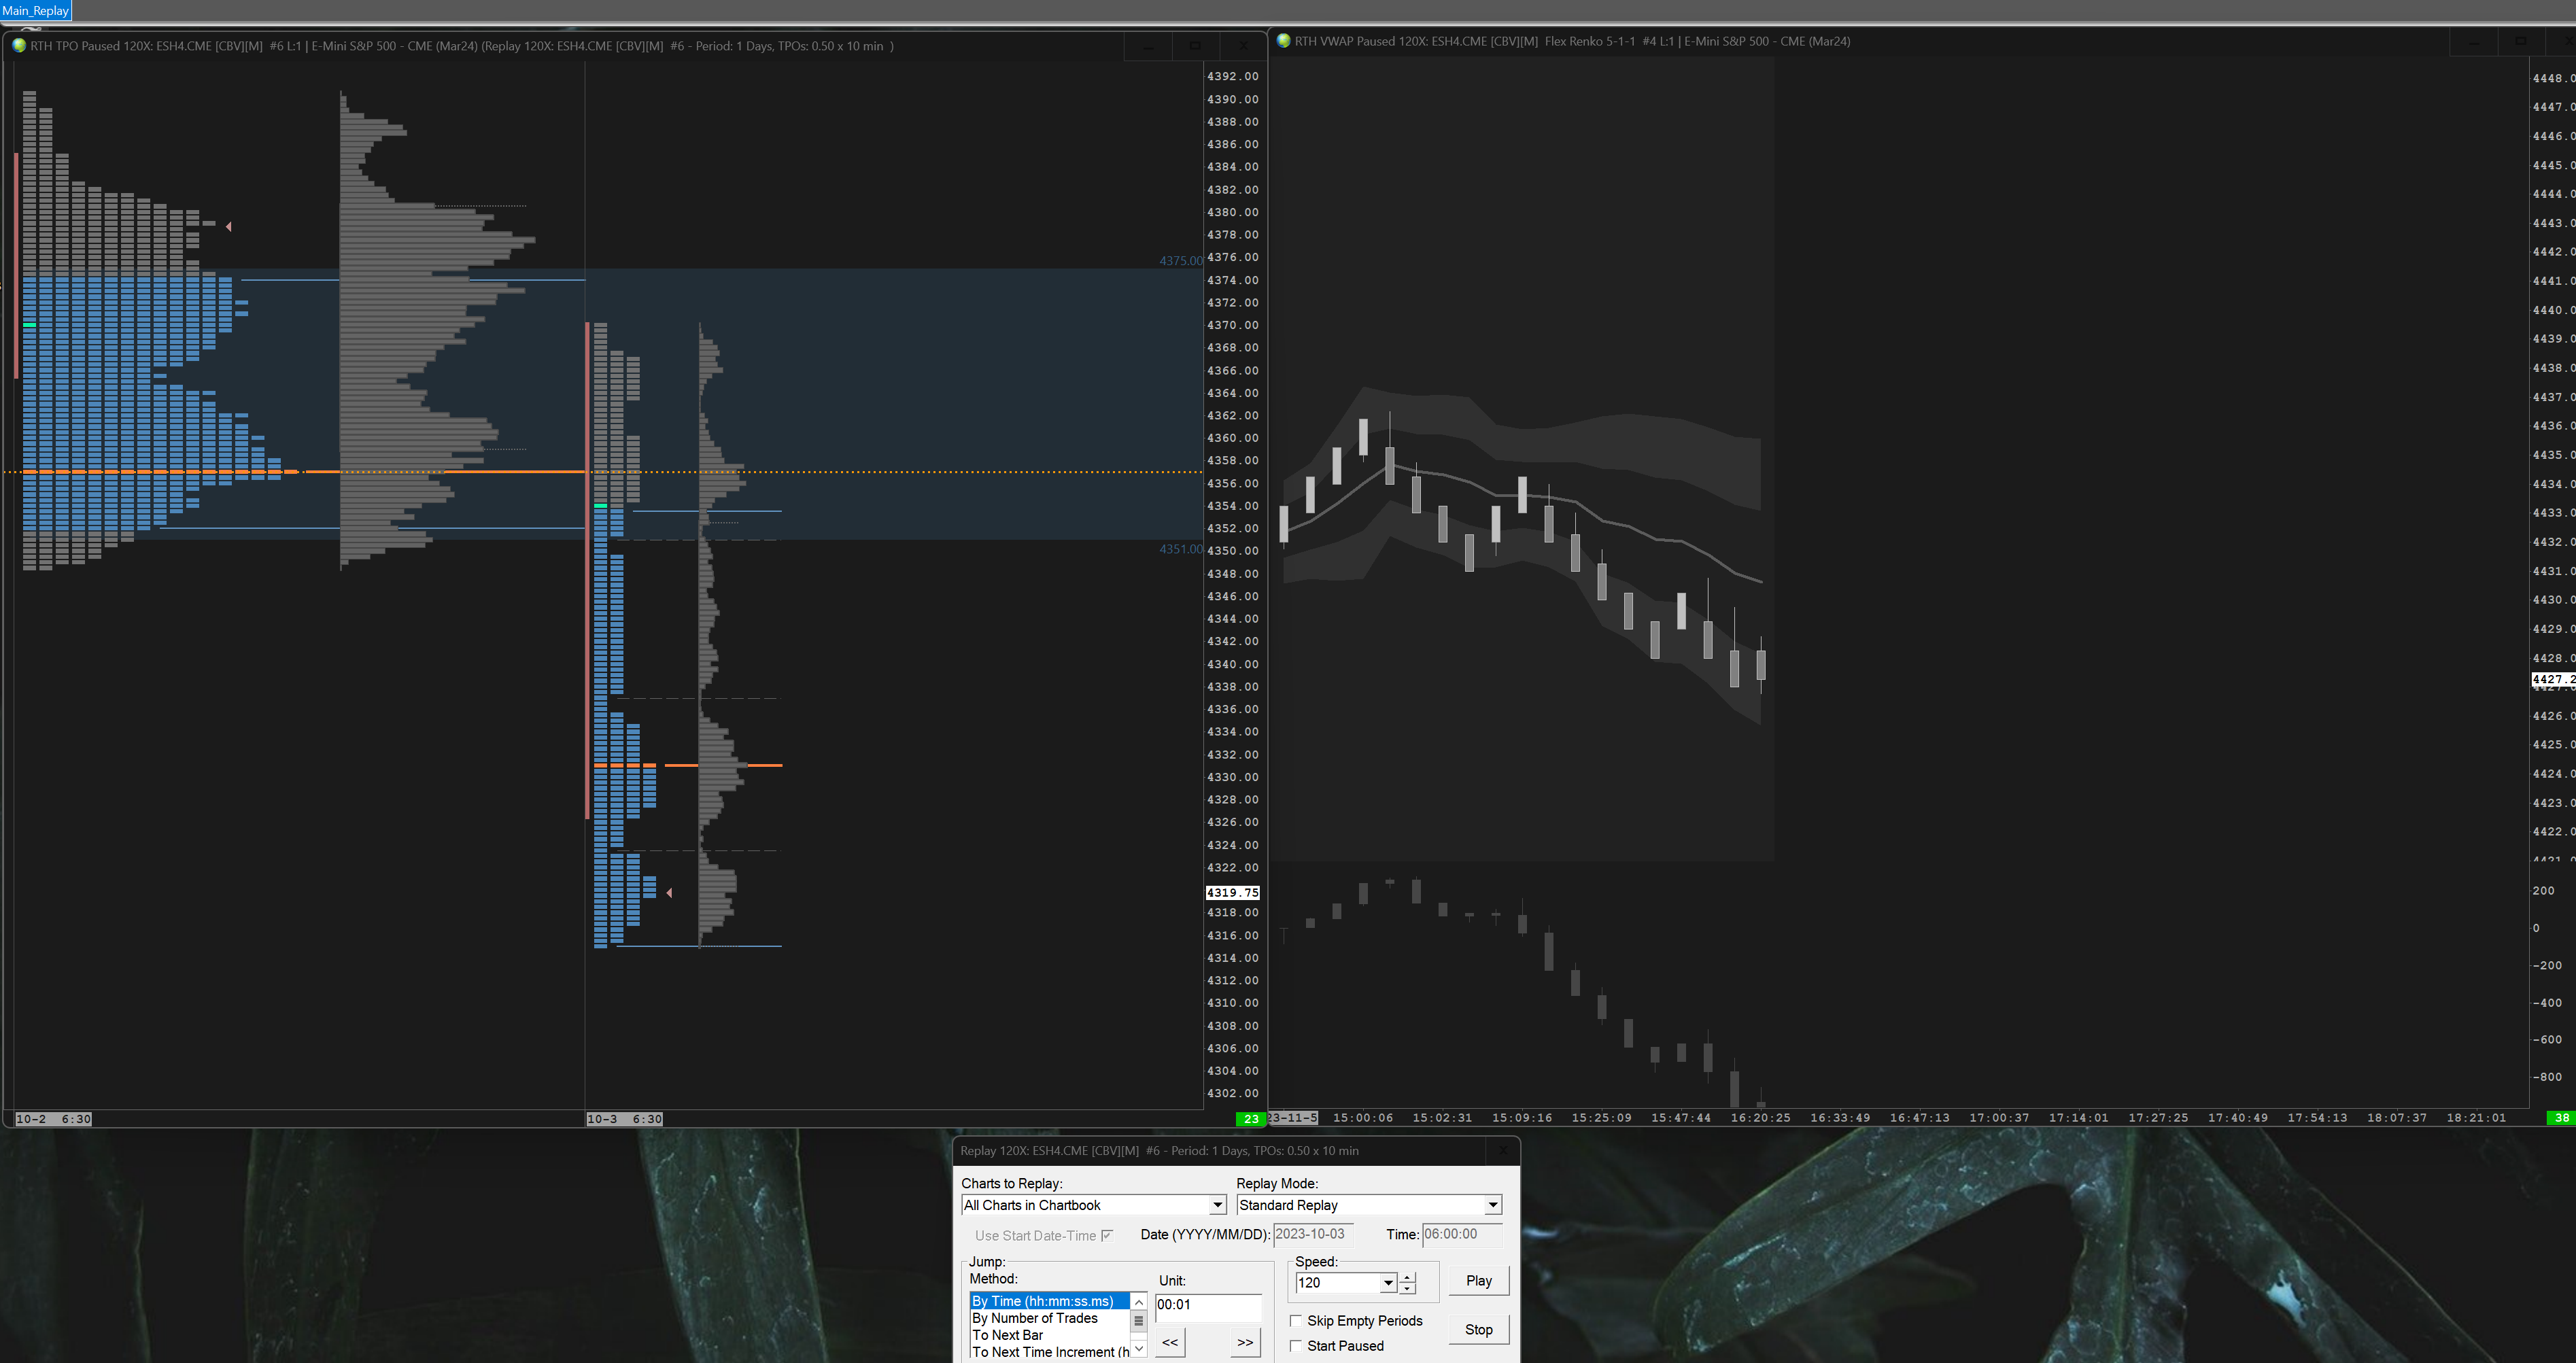
Task: Check the Start Paused option
Action: pyautogui.click(x=1296, y=1346)
